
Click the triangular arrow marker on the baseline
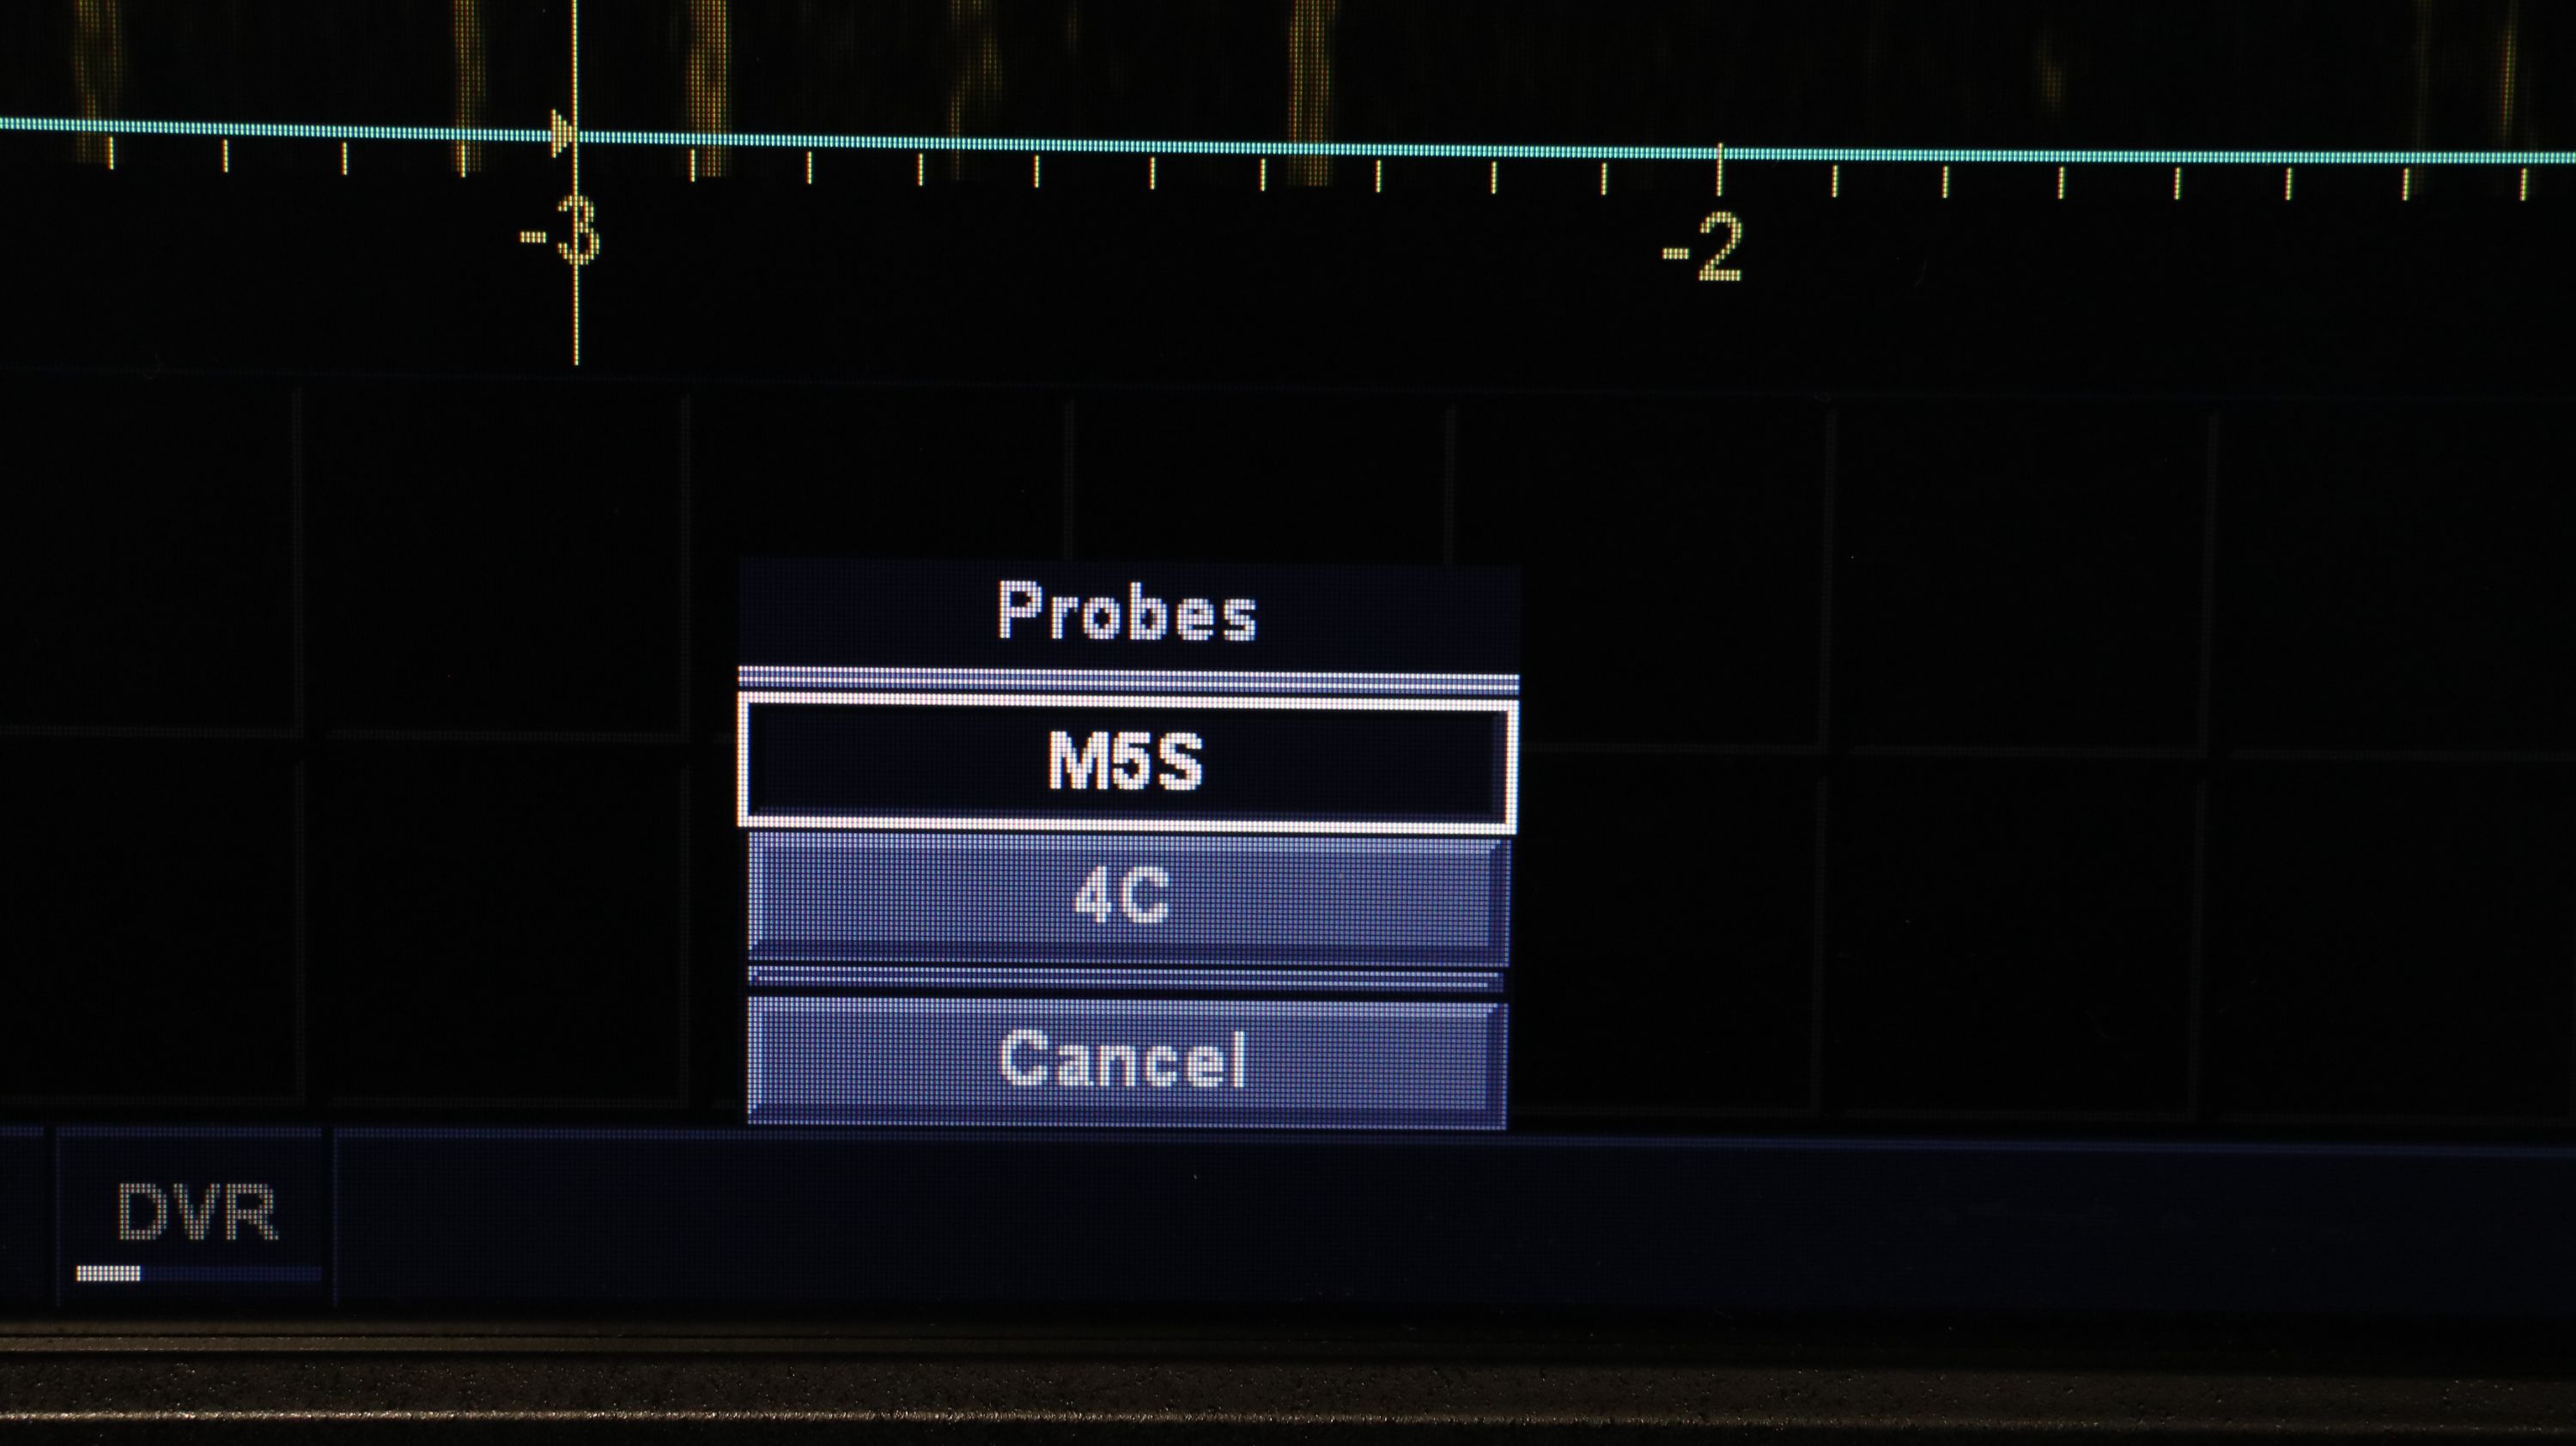(563, 134)
